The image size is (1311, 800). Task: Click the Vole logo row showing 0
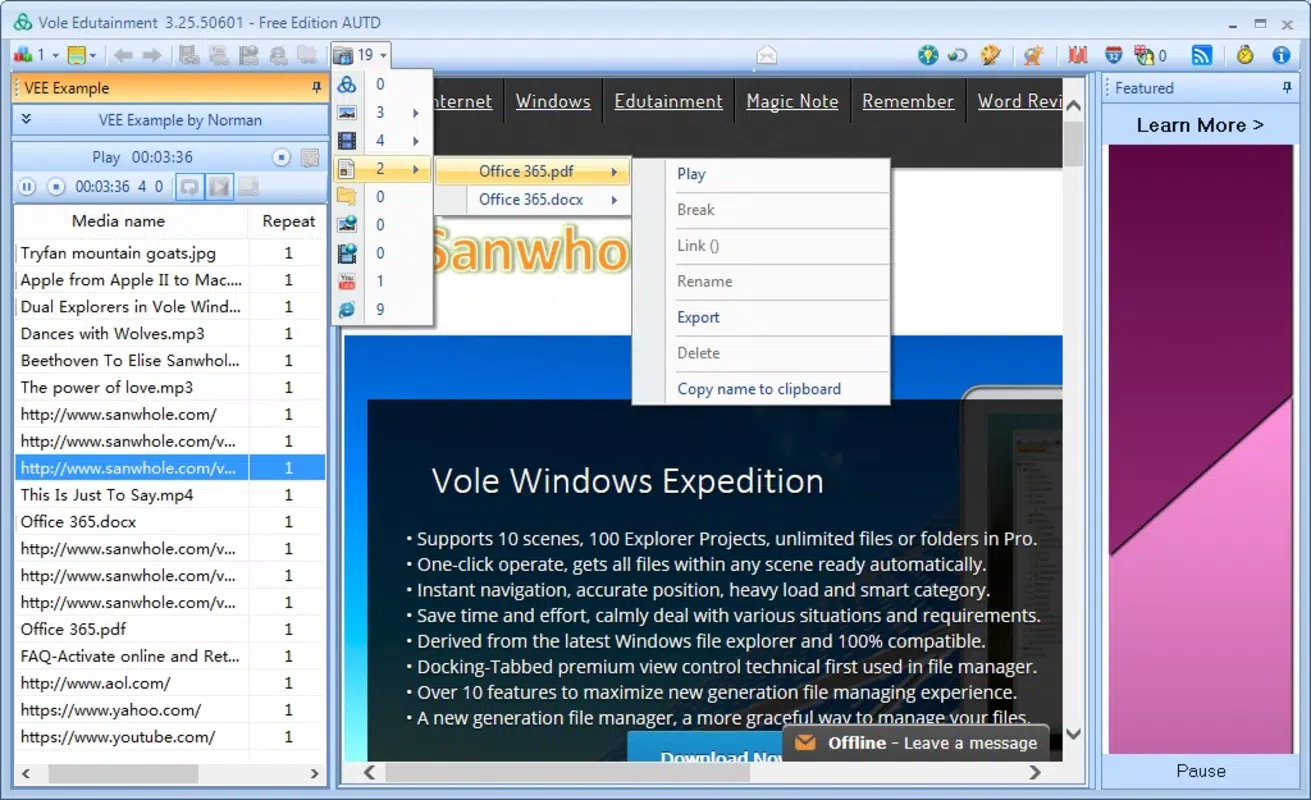[x=382, y=85]
